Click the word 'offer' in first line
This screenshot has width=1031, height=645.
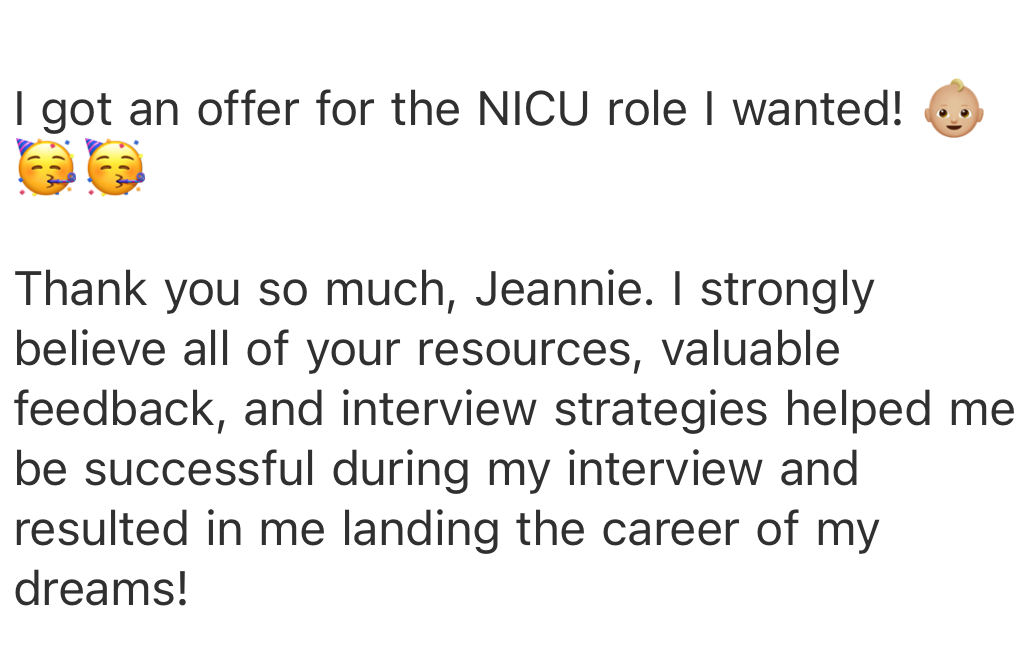pyautogui.click(x=248, y=109)
